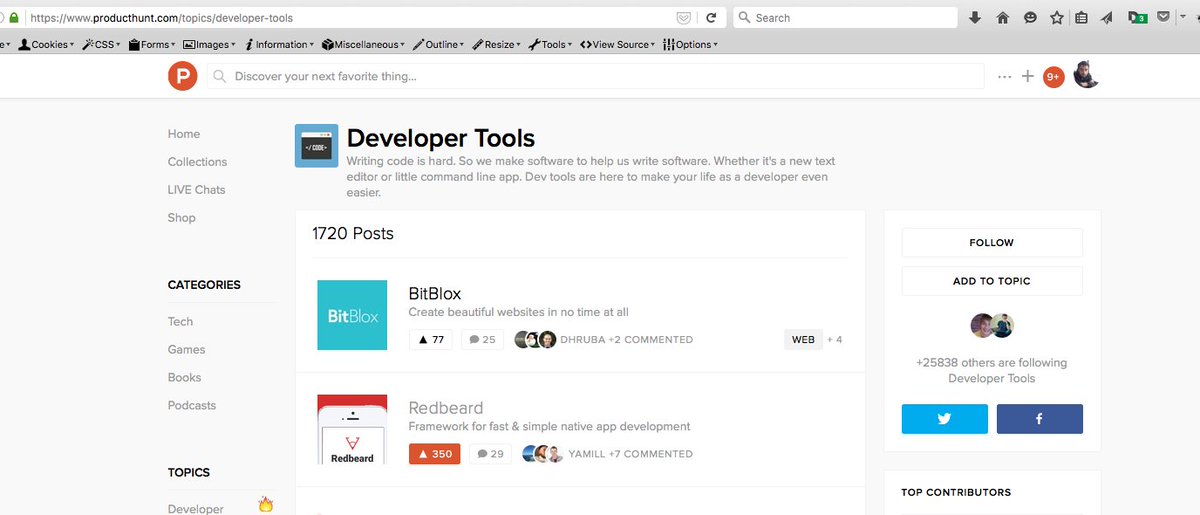Click the WEB tag on BitBlox
Image resolution: width=1200 pixels, height=515 pixels.
click(803, 340)
